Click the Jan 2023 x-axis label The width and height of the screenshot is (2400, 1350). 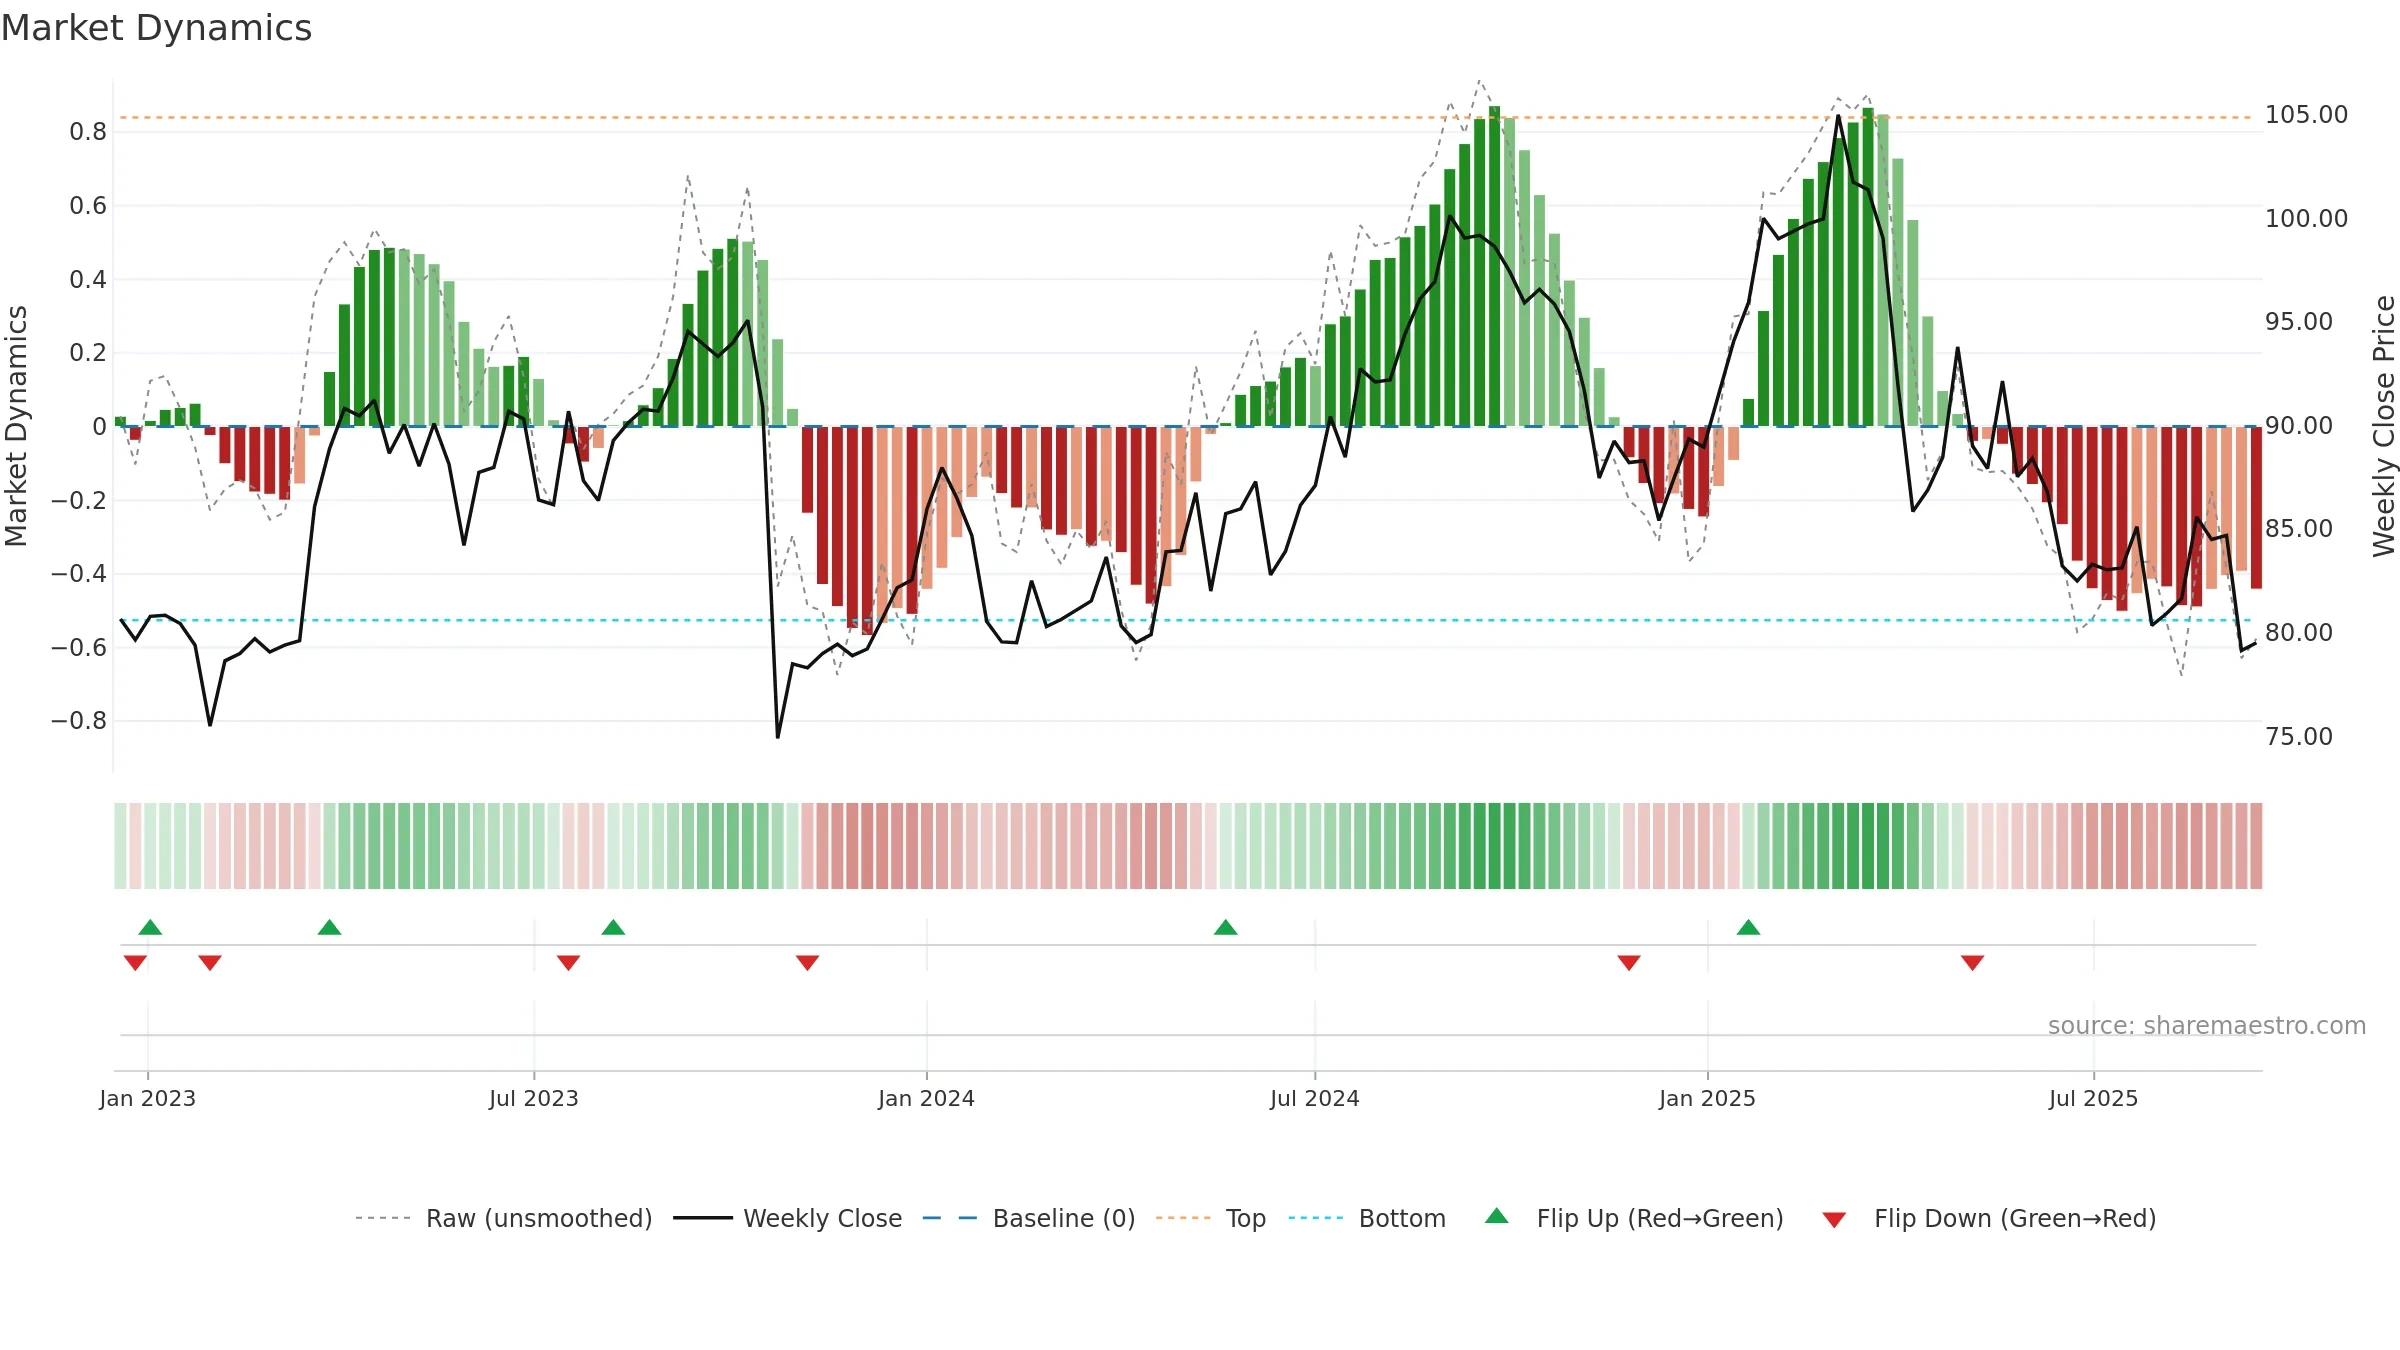coord(148,1098)
